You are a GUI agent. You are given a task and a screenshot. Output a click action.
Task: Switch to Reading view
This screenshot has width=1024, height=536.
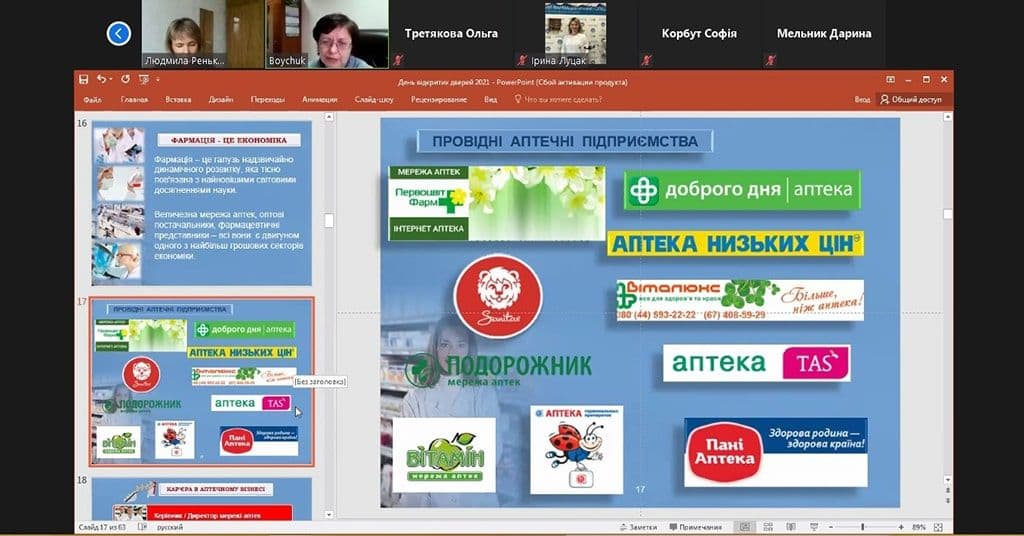pyautogui.click(x=791, y=527)
